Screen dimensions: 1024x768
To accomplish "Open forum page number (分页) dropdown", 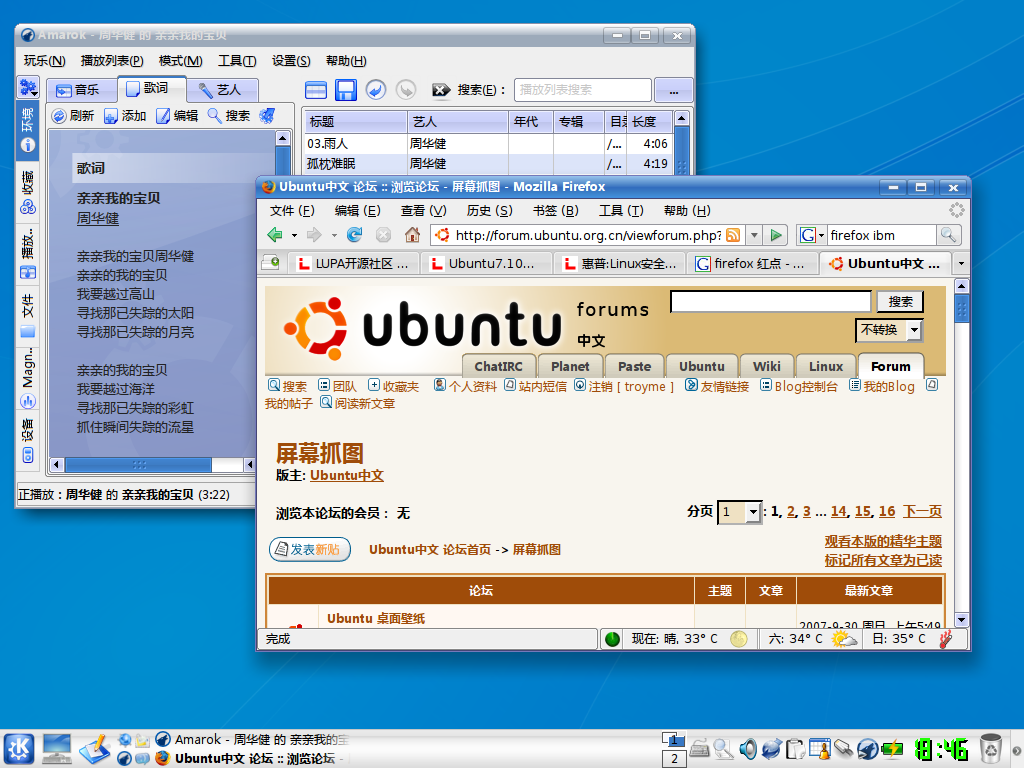I will 739,512.
